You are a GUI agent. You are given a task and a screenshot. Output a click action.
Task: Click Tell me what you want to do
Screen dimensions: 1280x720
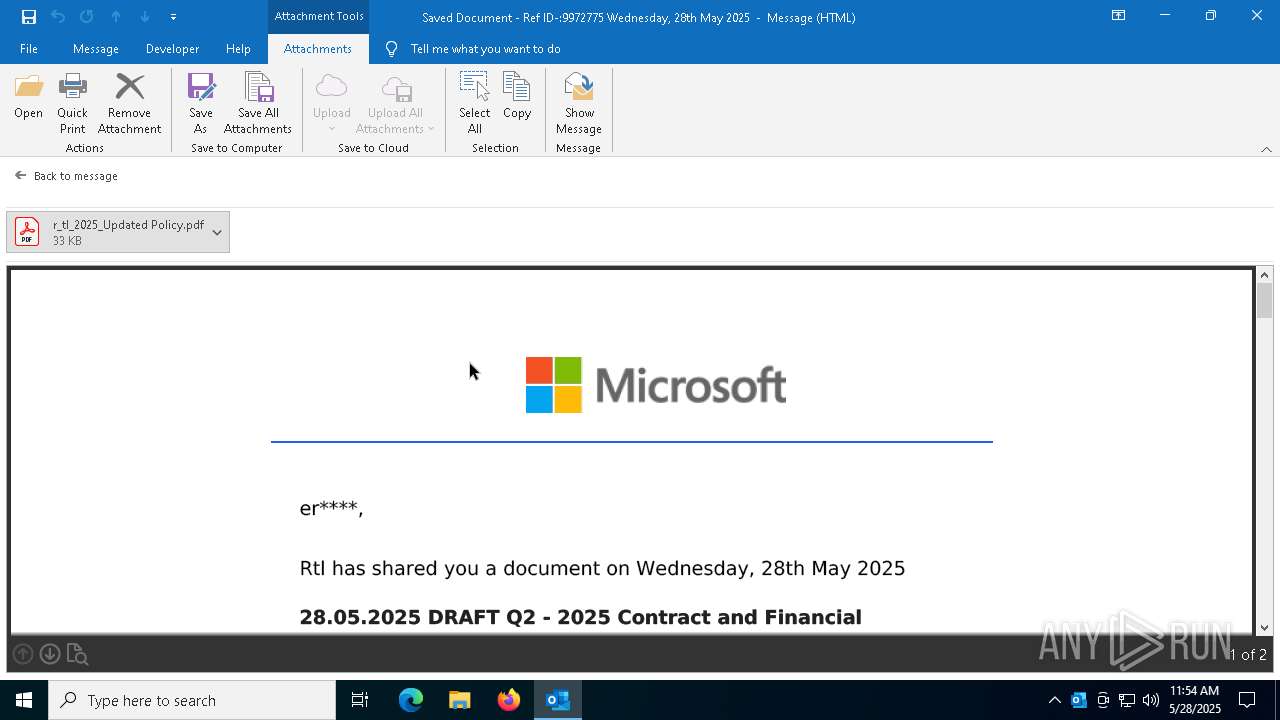pos(473,49)
